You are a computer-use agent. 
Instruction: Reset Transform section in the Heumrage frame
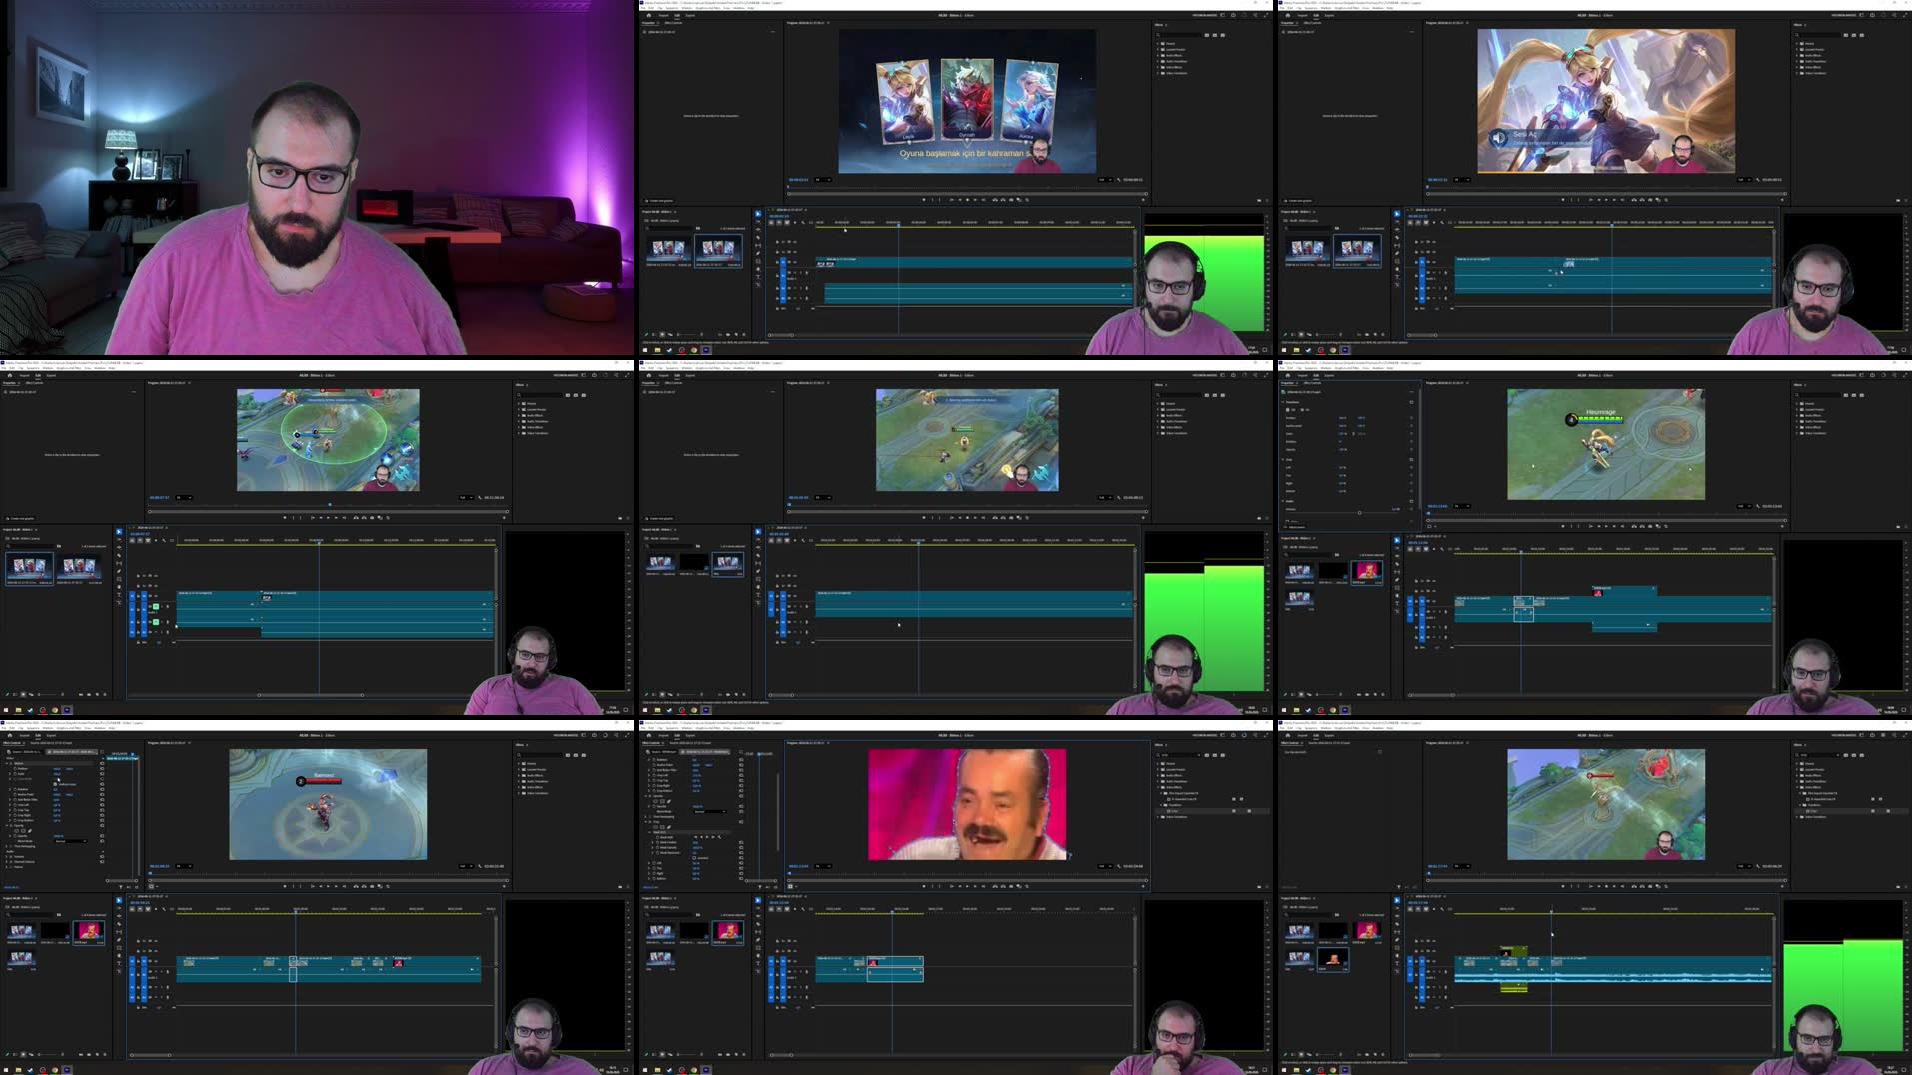pos(1411,402)
